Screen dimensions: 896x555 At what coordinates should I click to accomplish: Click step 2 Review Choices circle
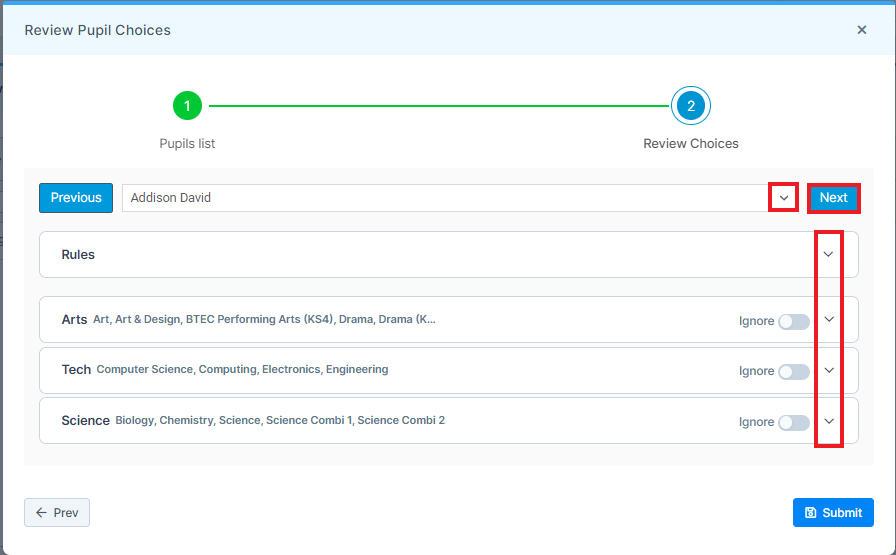point(691,106)
